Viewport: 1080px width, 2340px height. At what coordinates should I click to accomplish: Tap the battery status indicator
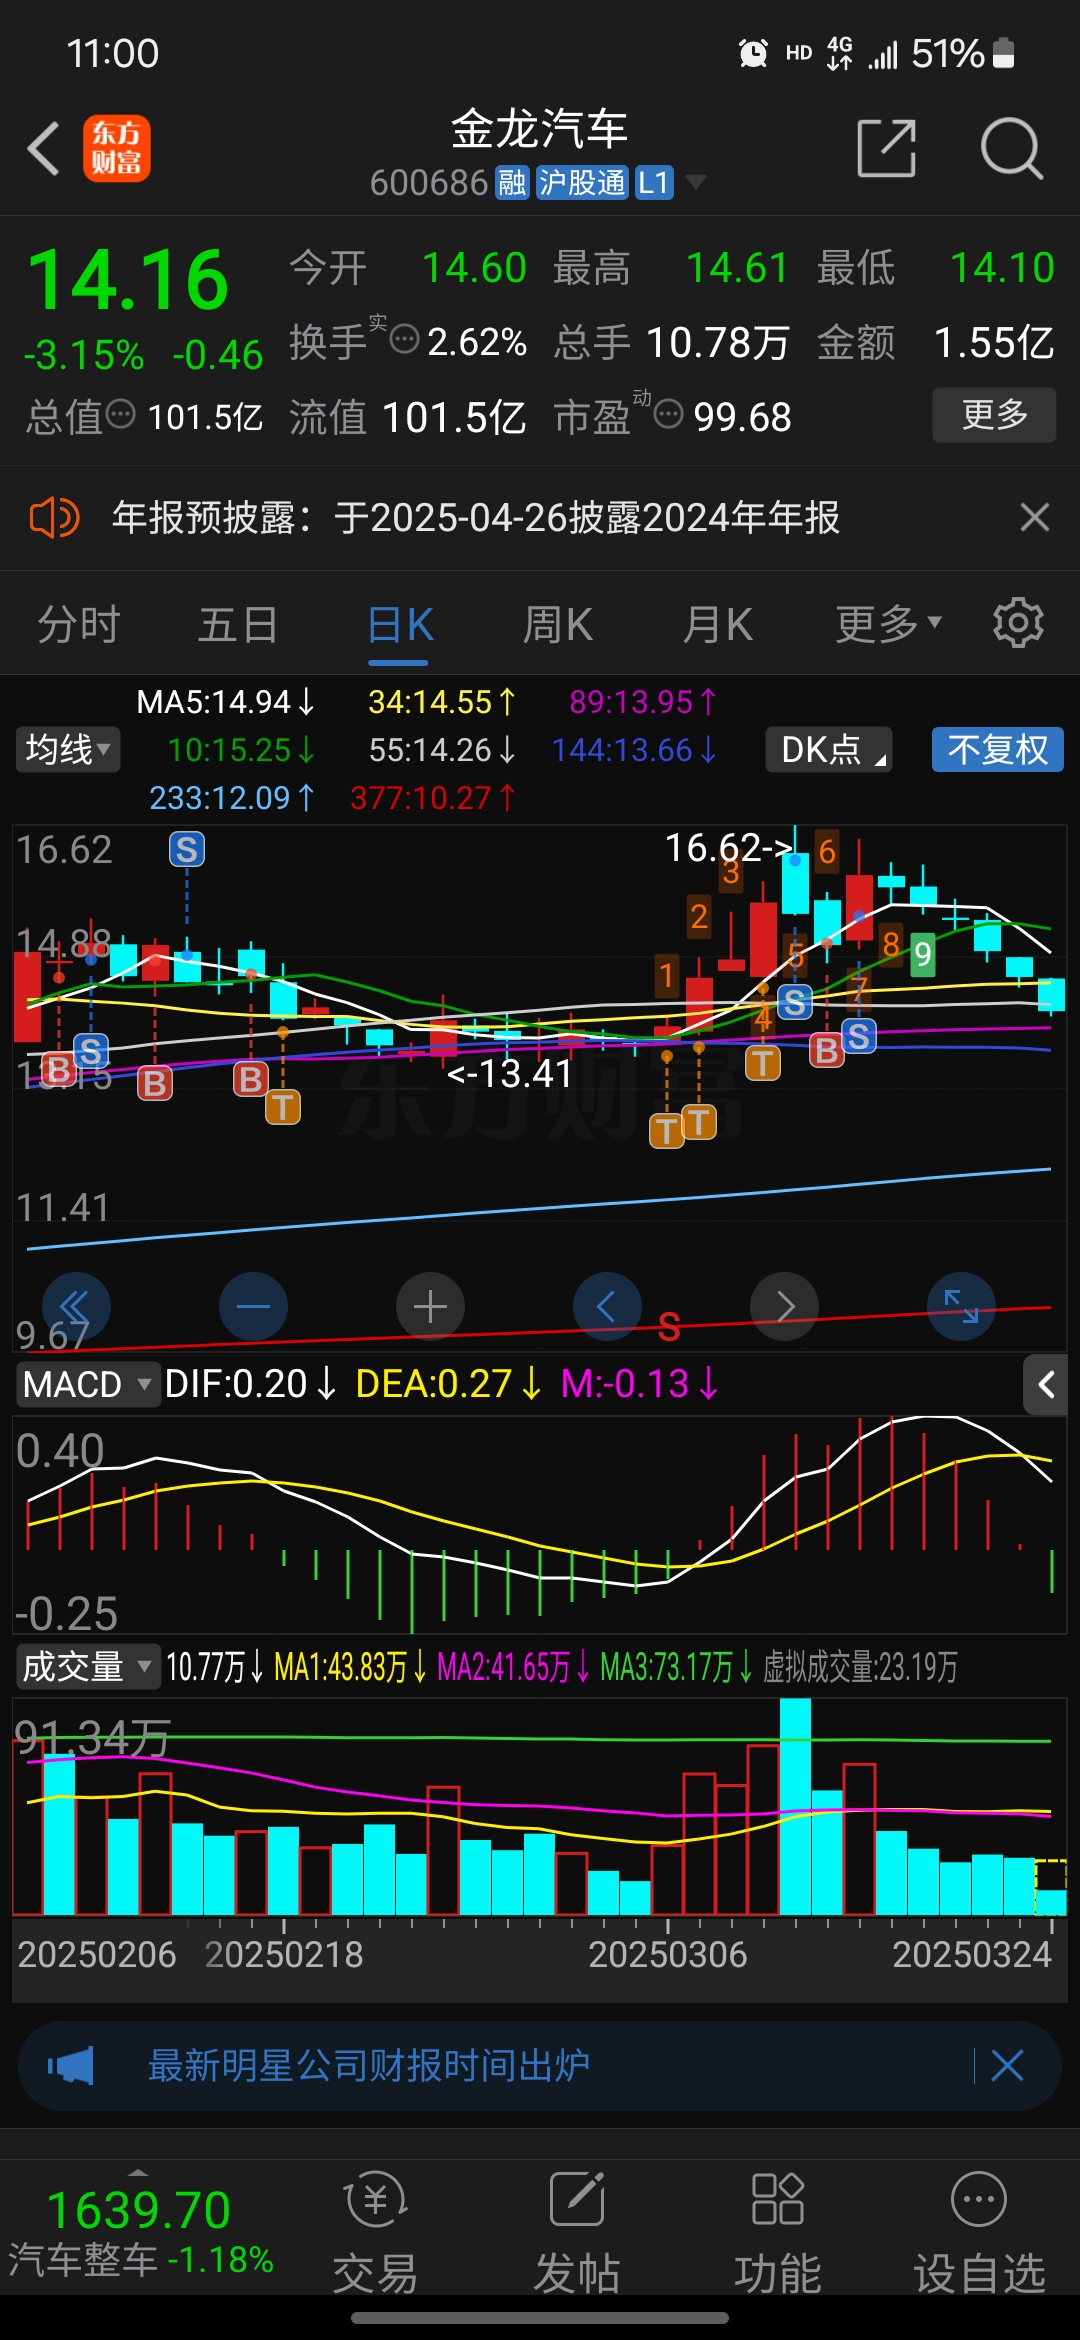tap(1003, 53)
